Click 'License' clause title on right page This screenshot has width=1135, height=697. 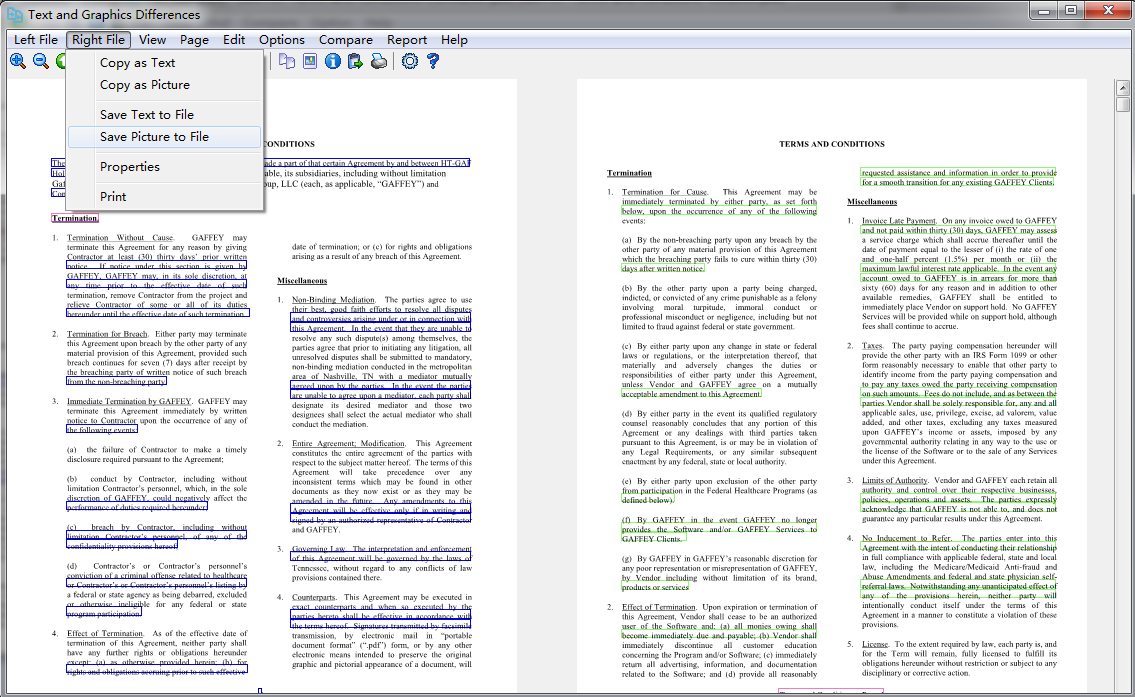[874, 644]
